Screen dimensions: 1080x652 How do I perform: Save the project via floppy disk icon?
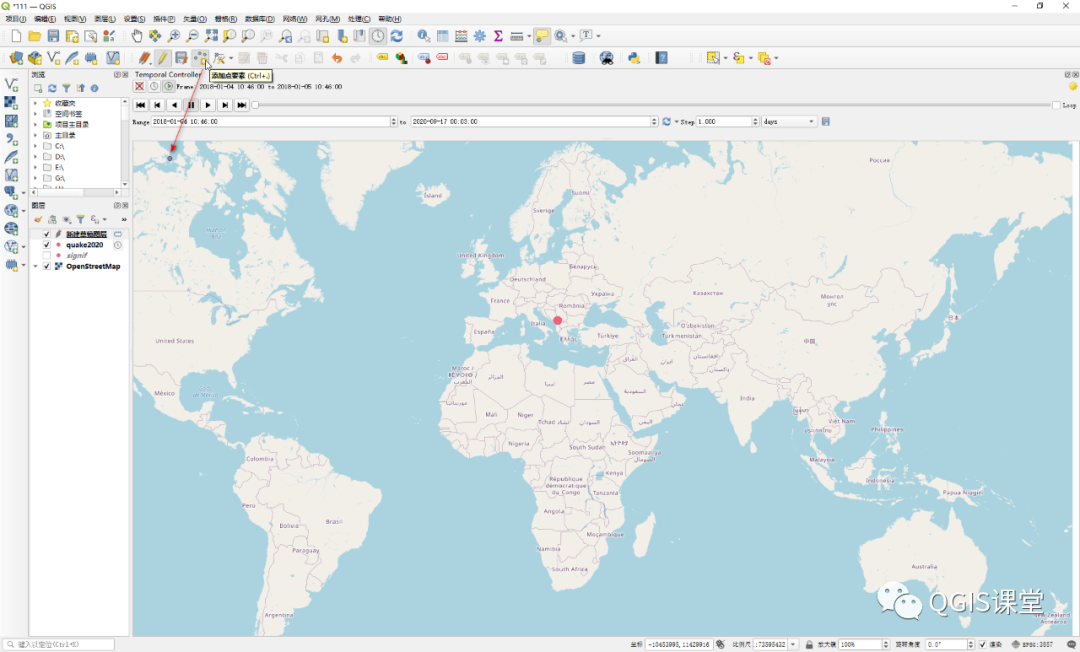pyautogui.click(x=53, y=36)
